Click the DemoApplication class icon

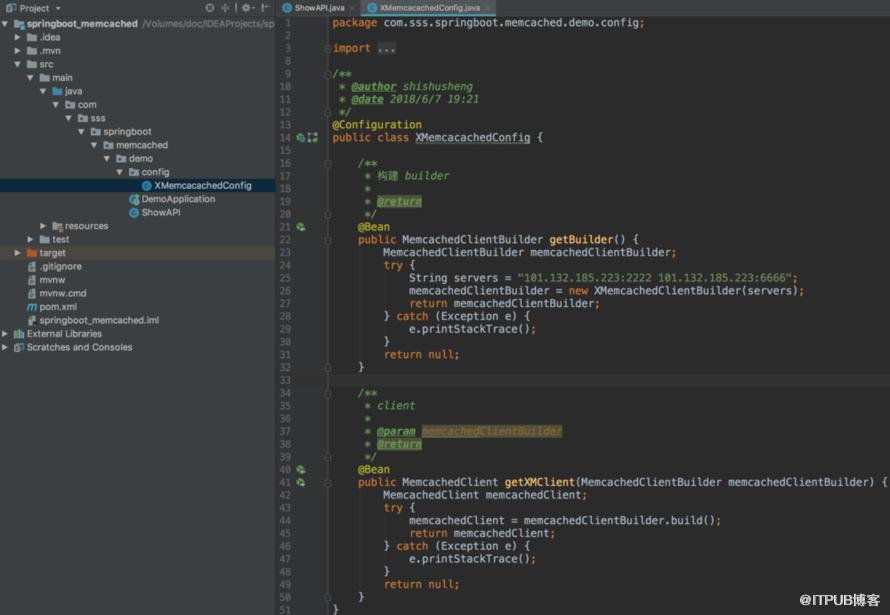click(134, 199)
